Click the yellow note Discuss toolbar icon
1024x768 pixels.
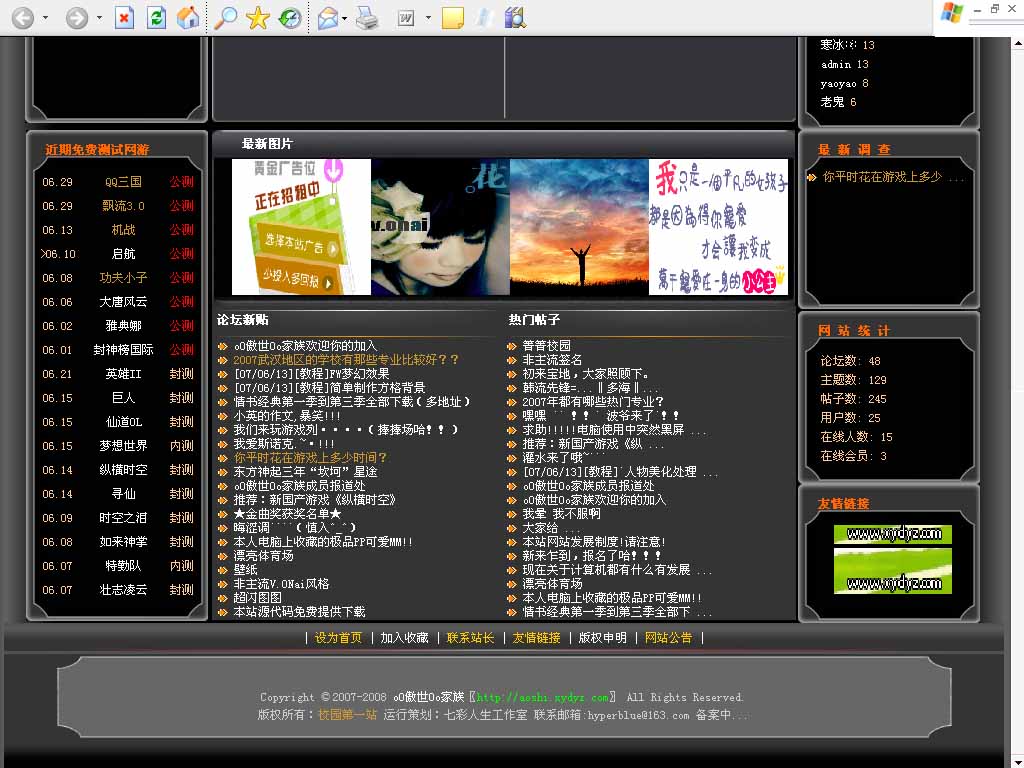click(453, 18)
